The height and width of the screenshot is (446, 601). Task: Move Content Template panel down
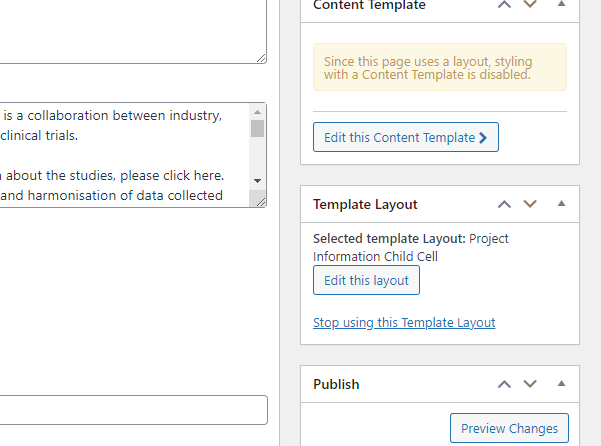click(x=530, y=4)
